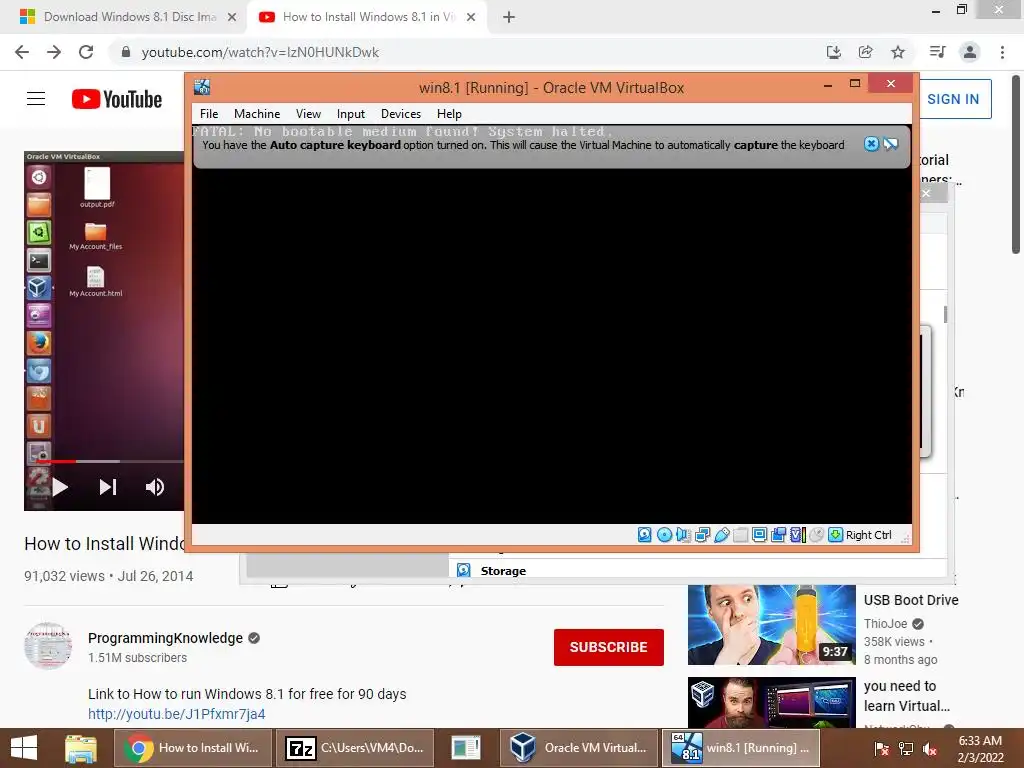The width and height of the screenshot is (1024, 768).
Task: Open the YouTube hamburger guide menu
Action: pyautogui.click(x=36, y=99)
